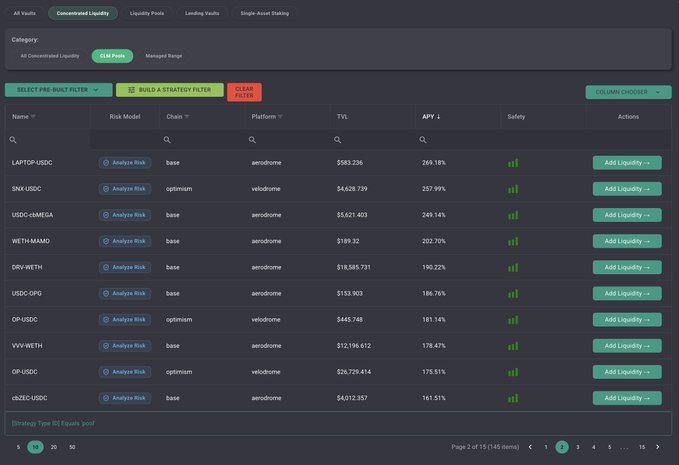The width and height of the screenshot is (679, 465).
Task: Switch to All Vaults tab
Action: click(25, 13)
